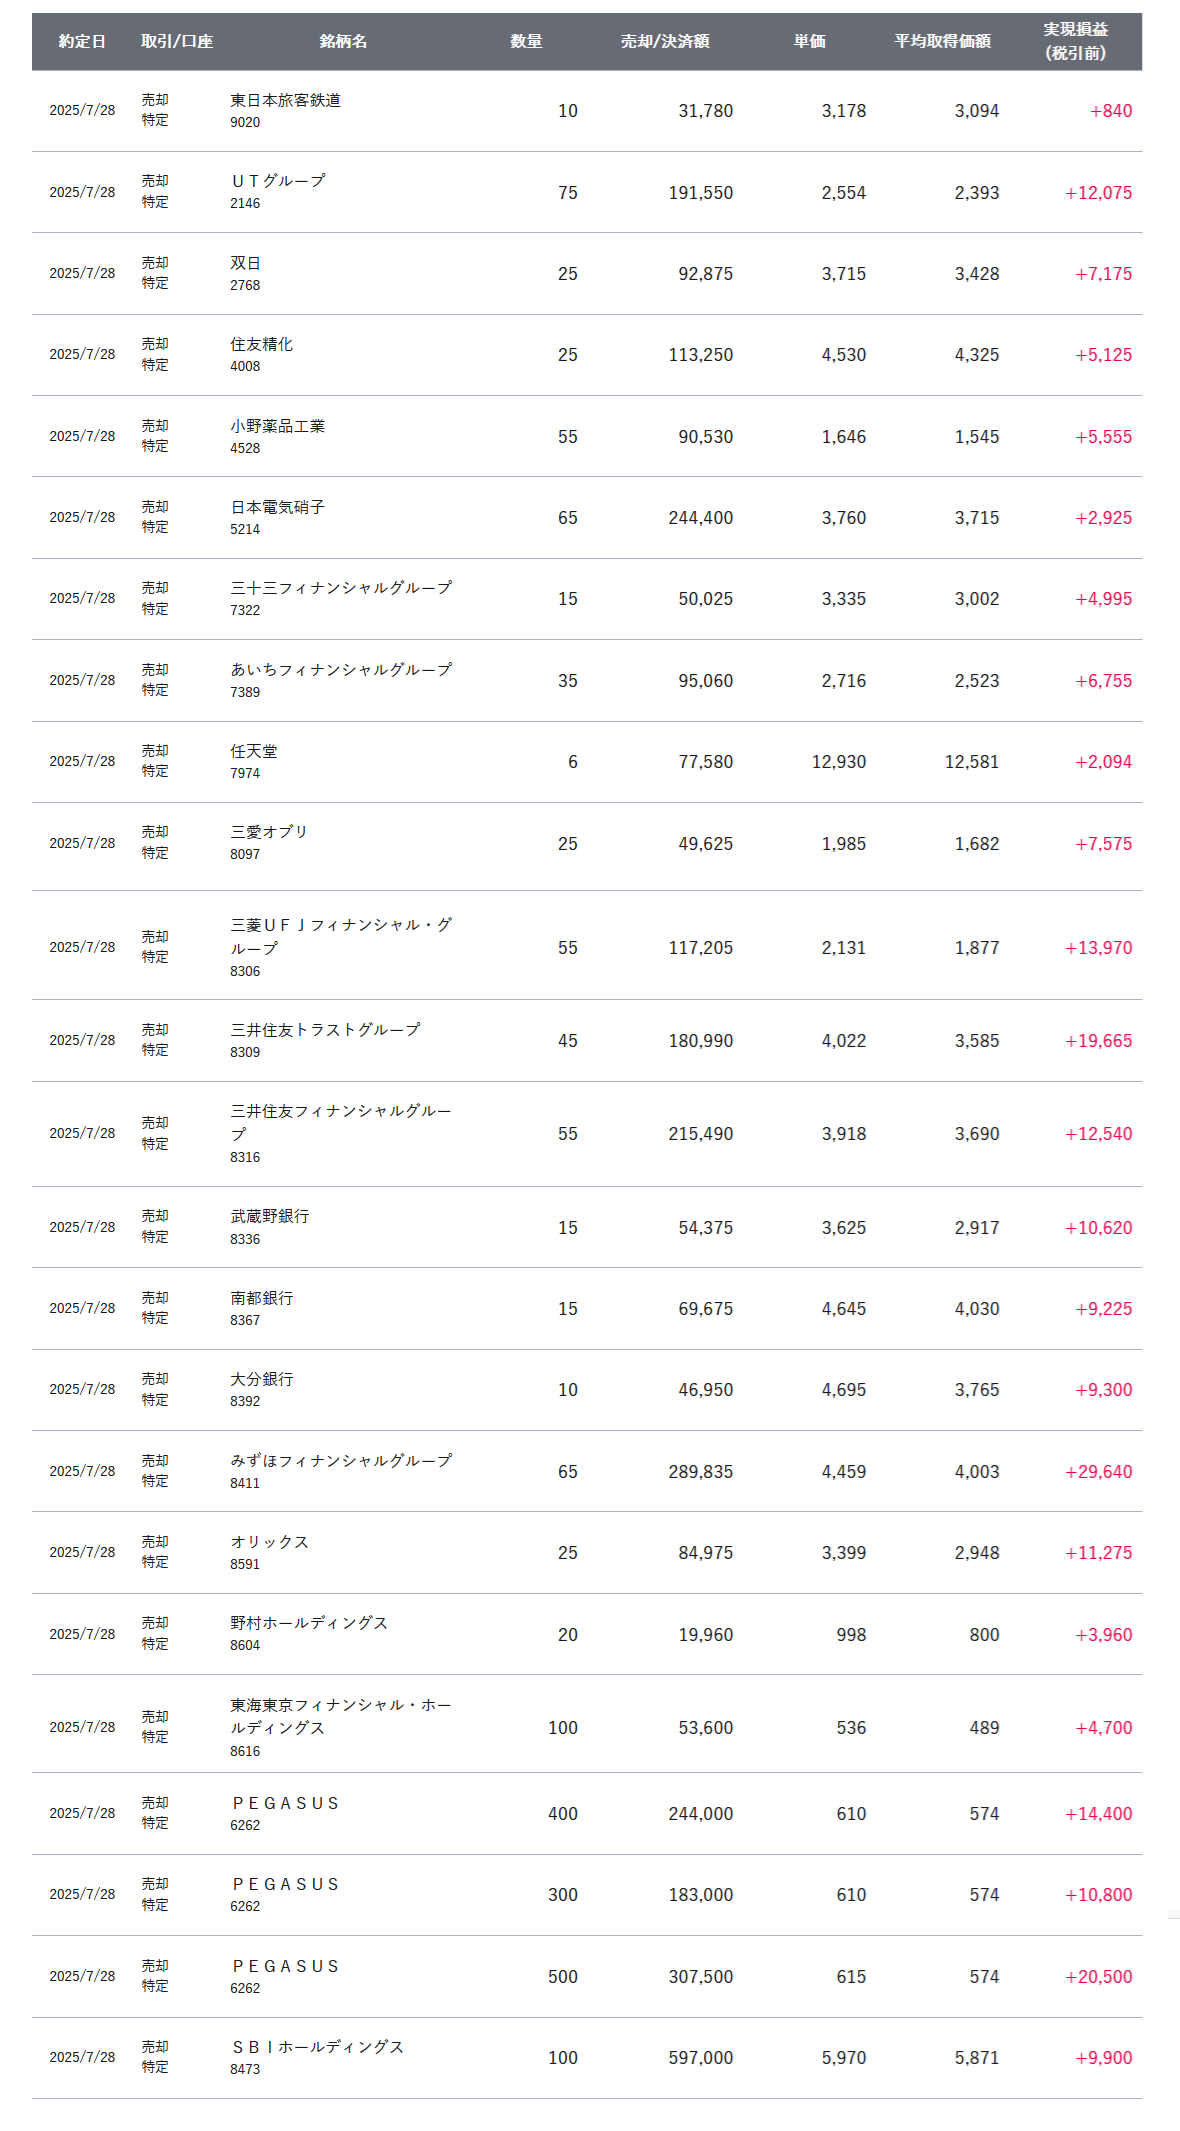Click the 武蔵野銀行 stock name
The width and height of the screenshot is (1180, 2131).
[270, 1216]
